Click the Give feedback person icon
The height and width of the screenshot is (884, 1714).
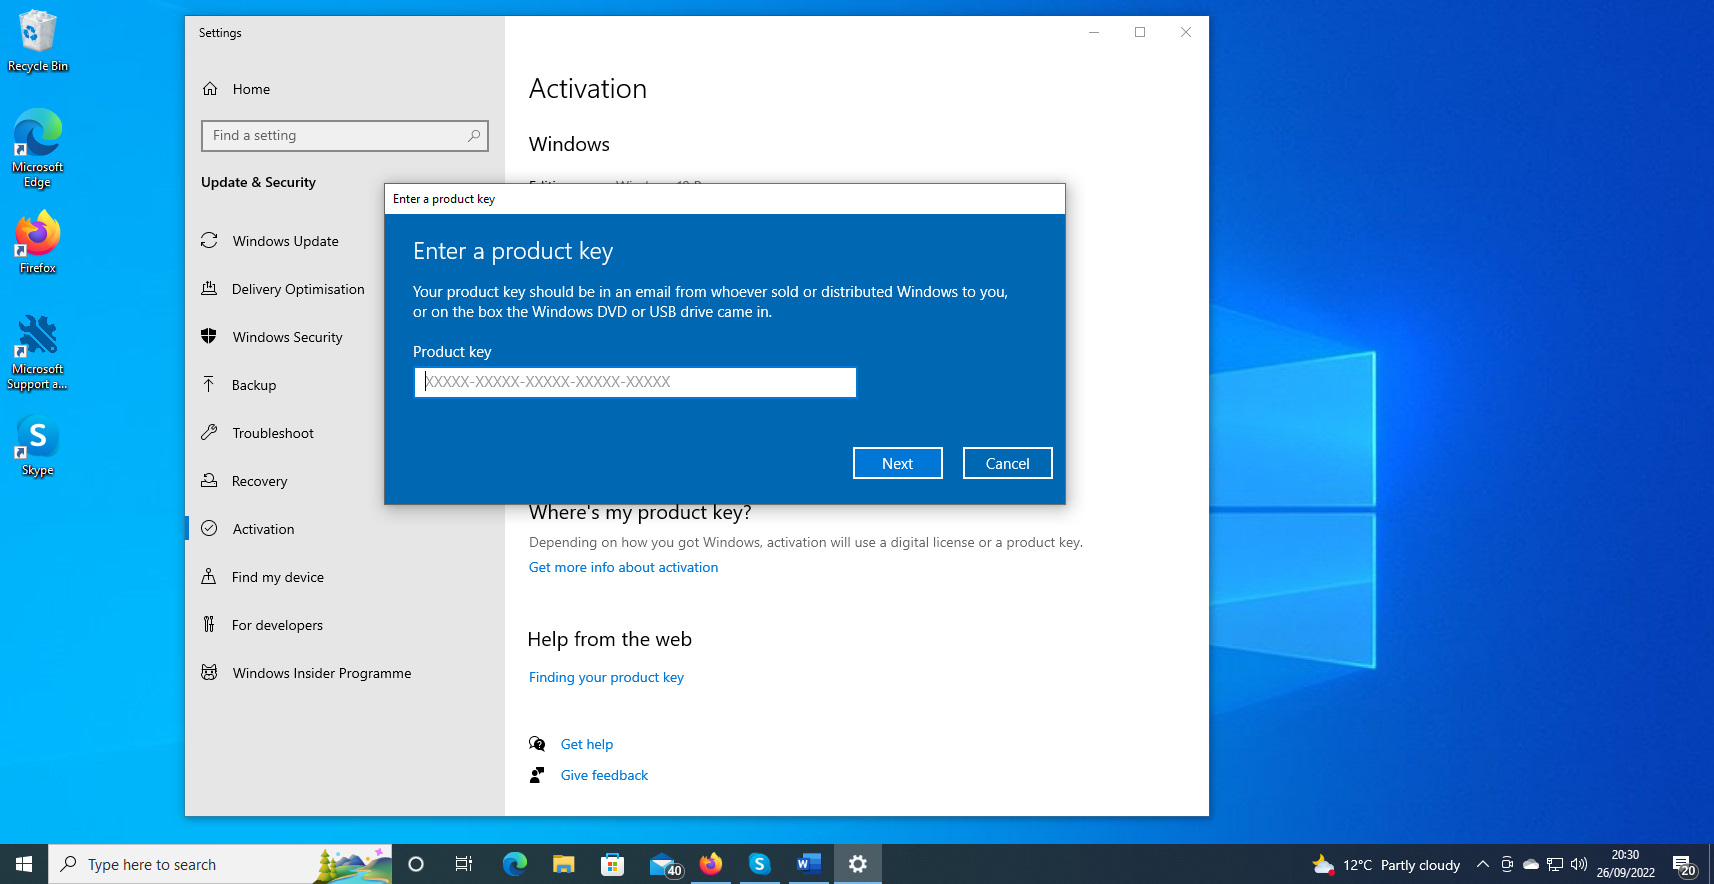(537, 775)
